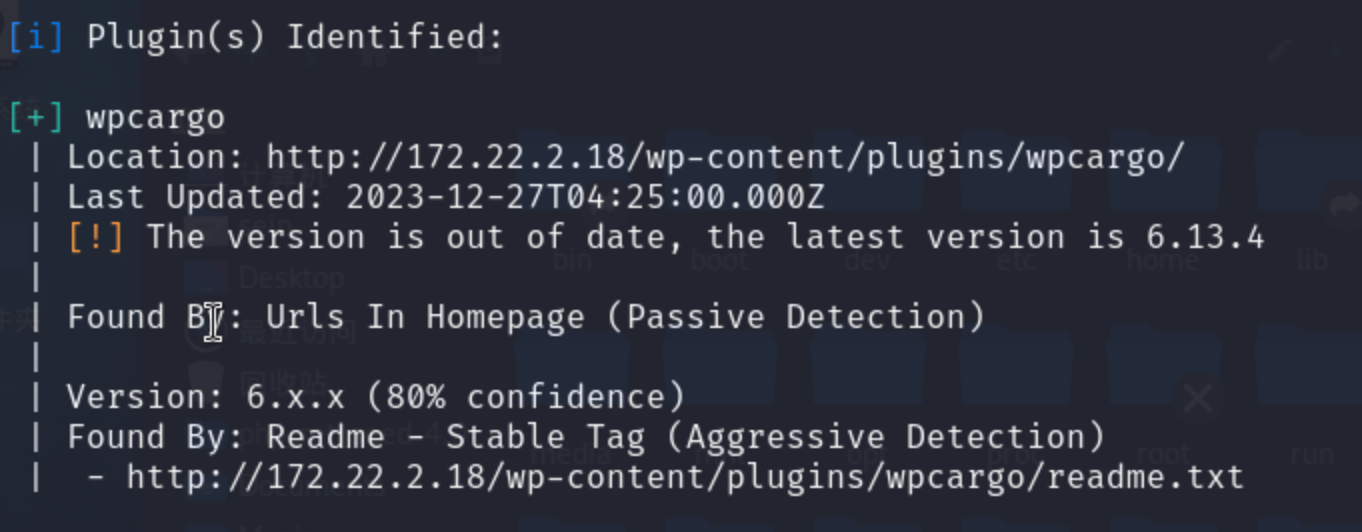This screenshot has width=1362, height=532.
Task: Open the wpcargo plugin location URL
Action: (x=725, y=158)
